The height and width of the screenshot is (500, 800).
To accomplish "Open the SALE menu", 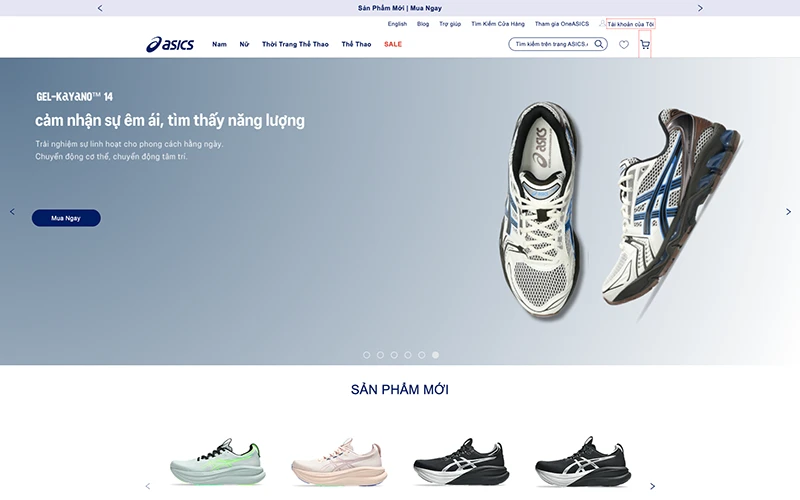I will 393,44.
